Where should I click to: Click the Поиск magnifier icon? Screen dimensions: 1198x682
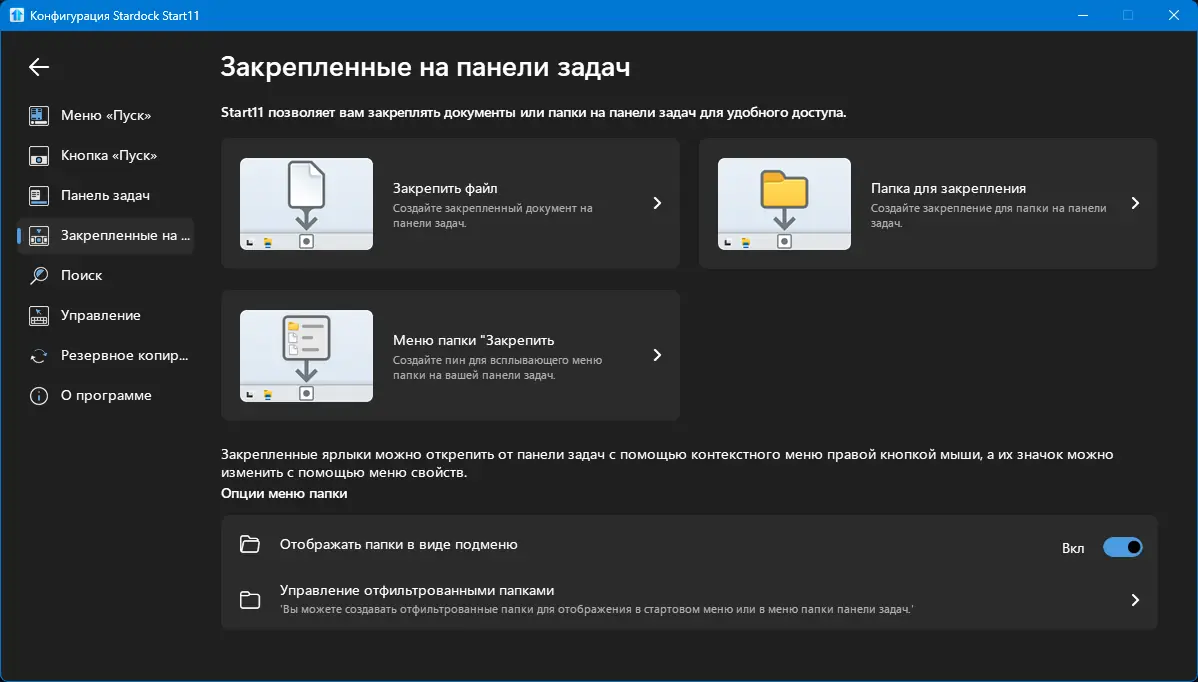tap(39, 276)
